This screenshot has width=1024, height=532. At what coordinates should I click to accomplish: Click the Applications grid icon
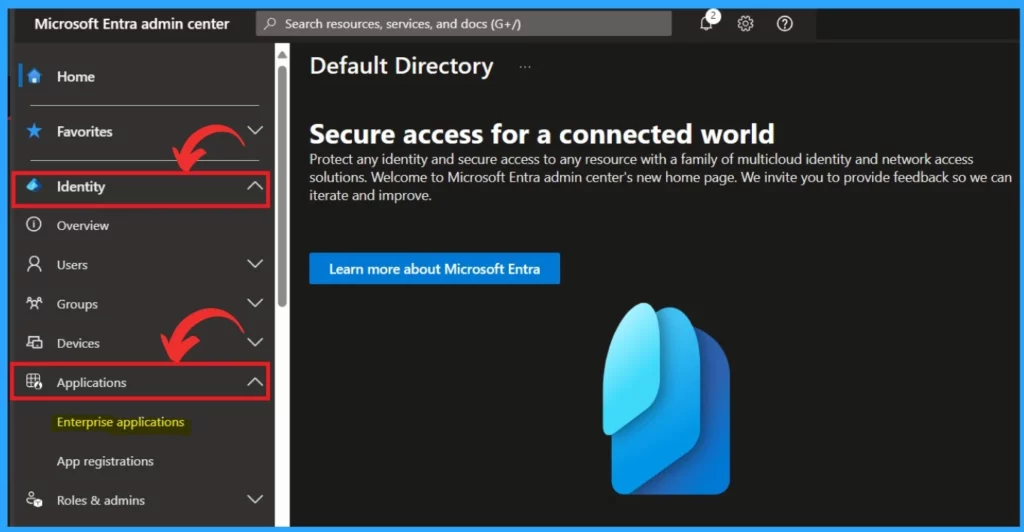tap(34, 381)
